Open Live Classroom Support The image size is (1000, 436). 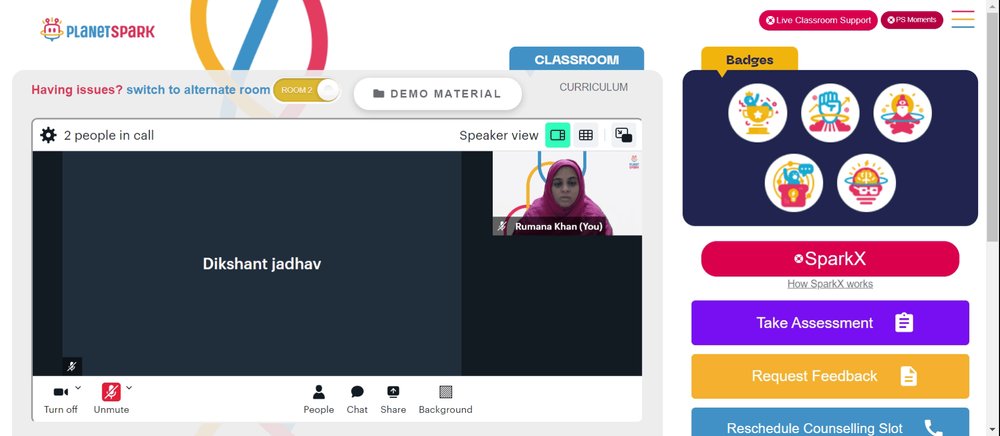[818, 20]
